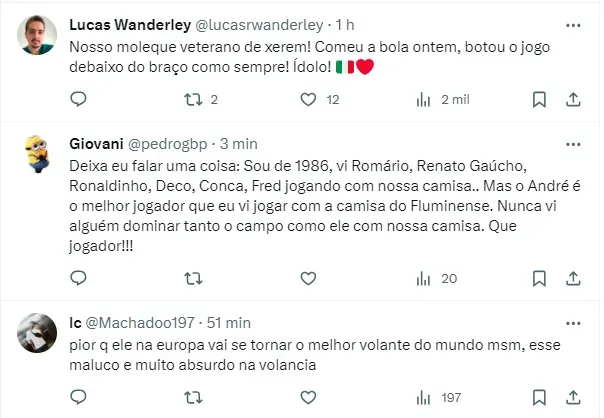This screenshot has width=604, height=418.
Task: Like Lucas Wanderley's tweet
Action: pos(308,99)
